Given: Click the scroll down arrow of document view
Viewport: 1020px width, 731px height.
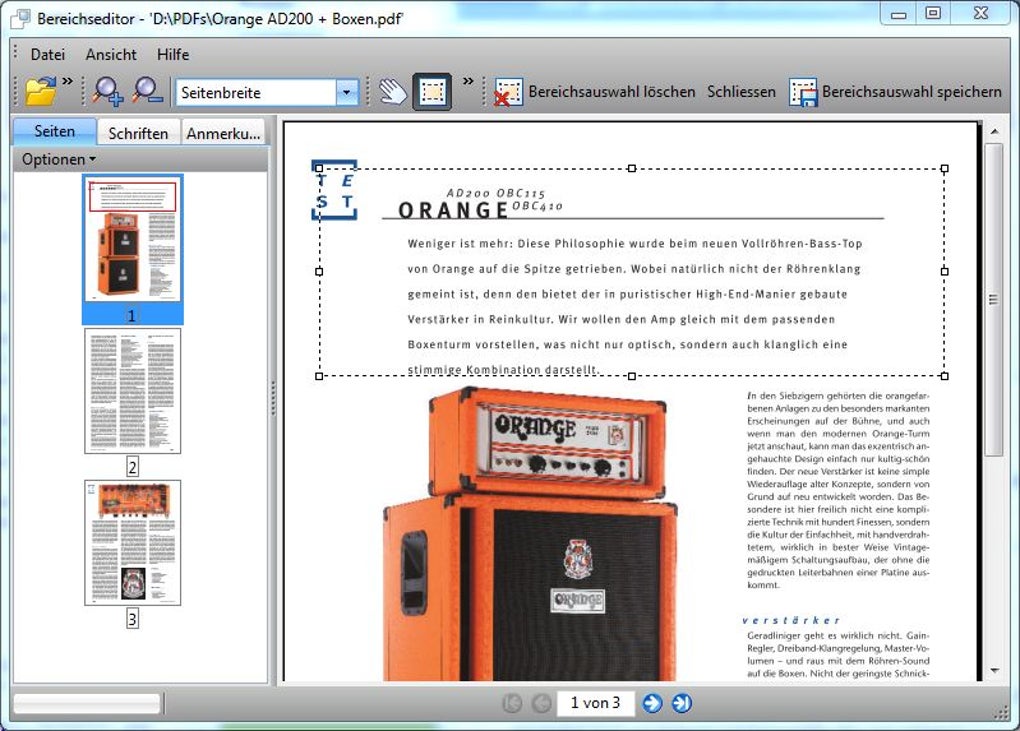Looking at the screenshot, I should [x=995, y=671].
